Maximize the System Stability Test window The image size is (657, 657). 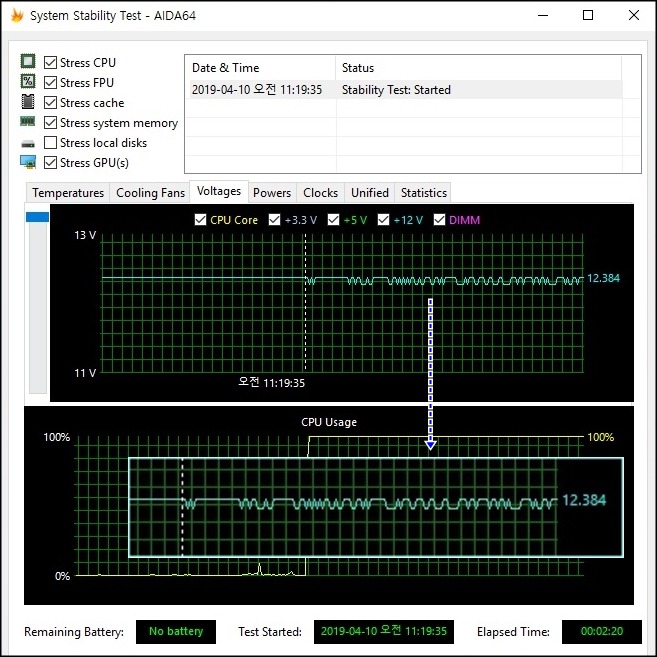pos(588,16)
